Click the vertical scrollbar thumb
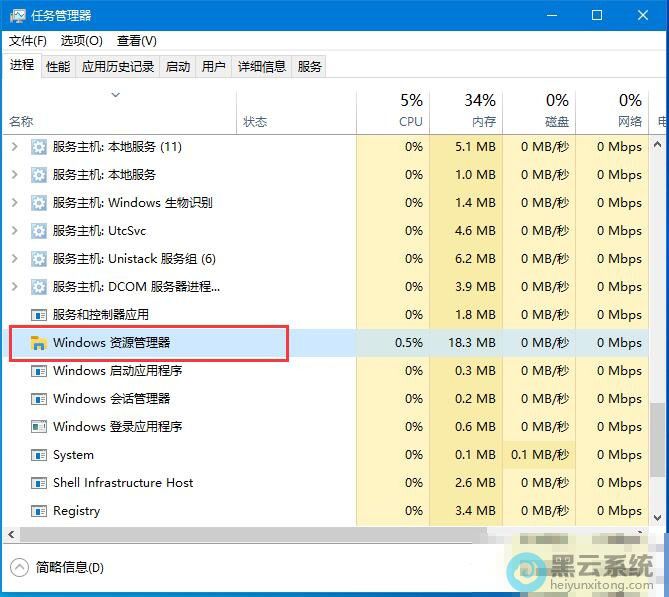This screenshot has height=597, width=669. click(657, 440)
